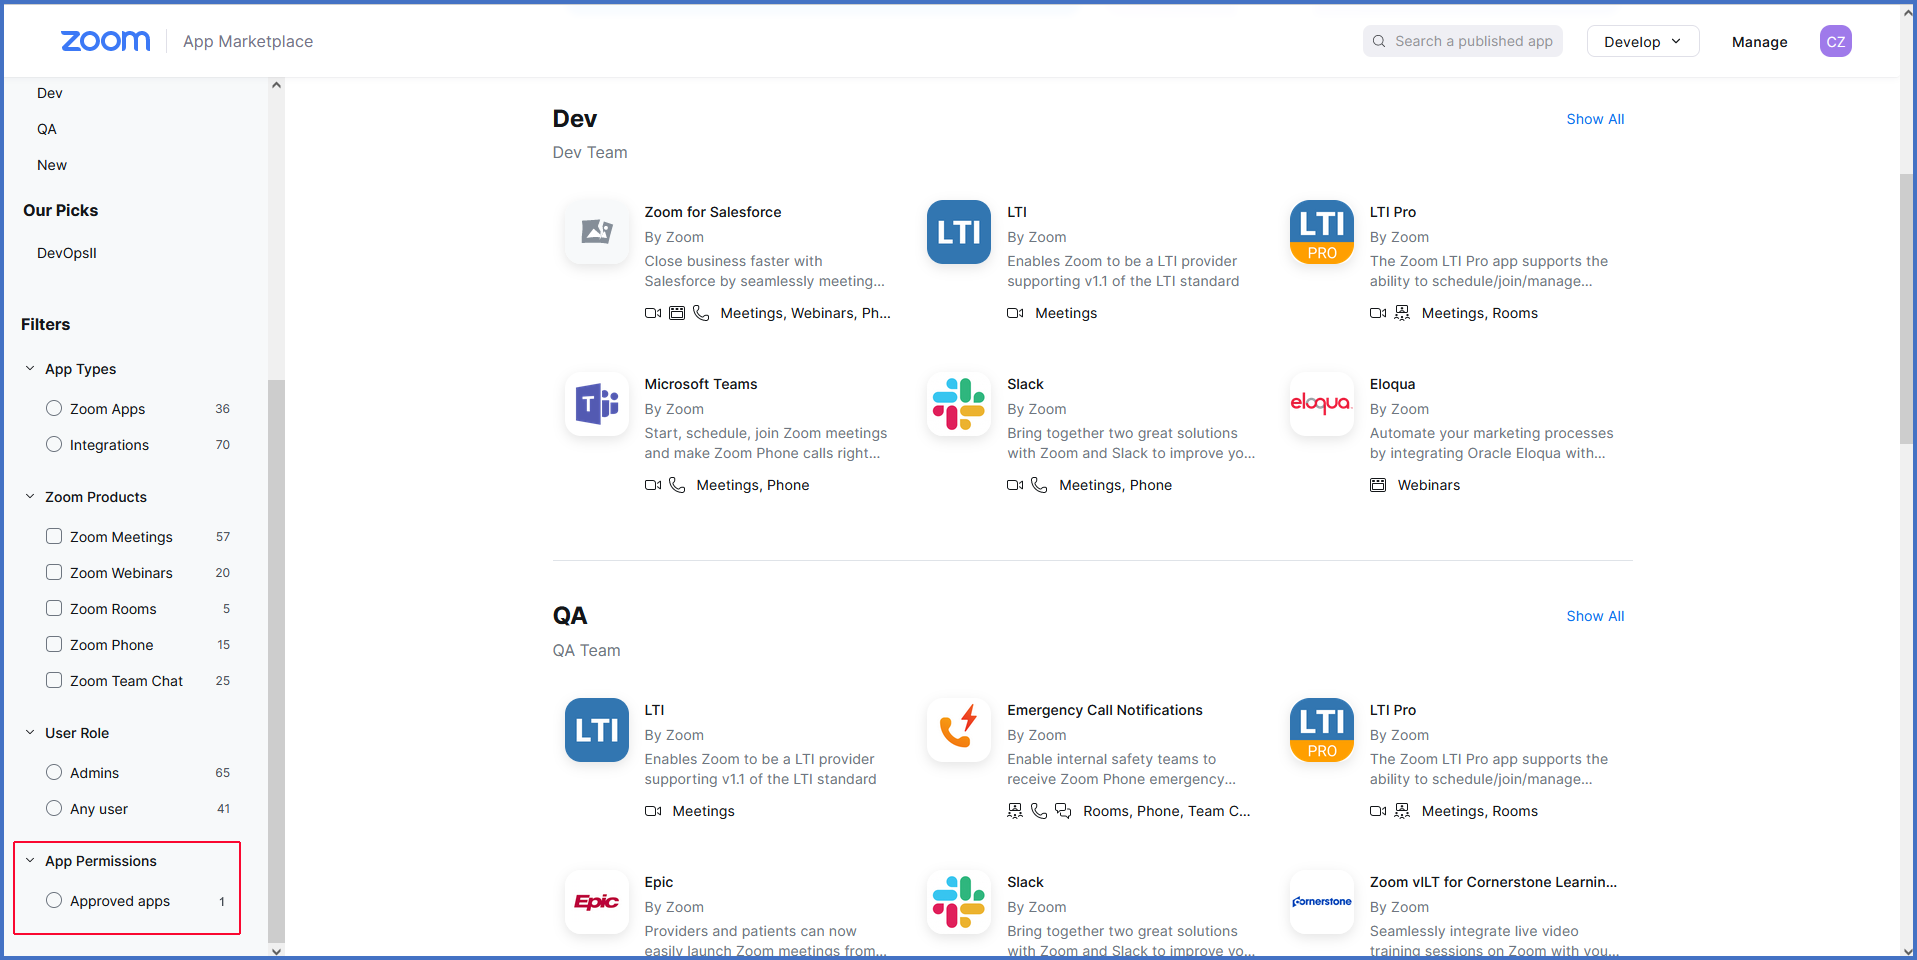Viewport: 1917px width, 960px height.
Task: Click the webinars icon under Eloqua
Action: point(1378,485)
